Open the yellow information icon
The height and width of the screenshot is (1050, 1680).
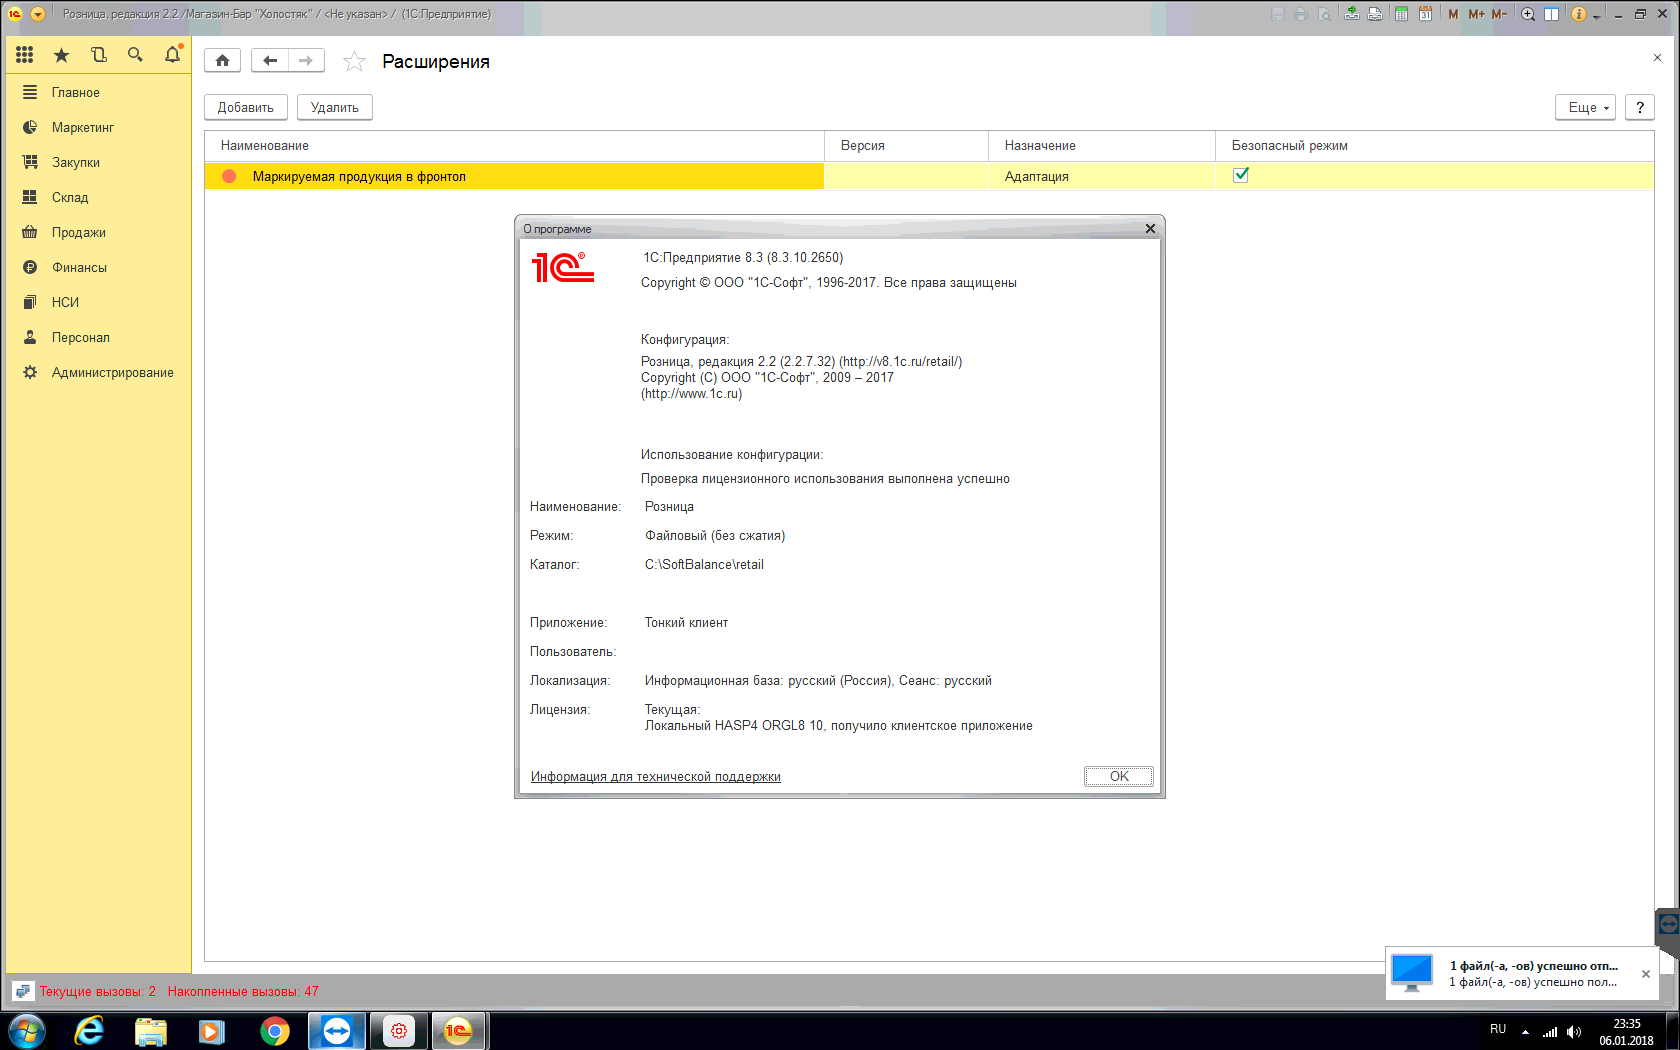(x=1579, y=14)
